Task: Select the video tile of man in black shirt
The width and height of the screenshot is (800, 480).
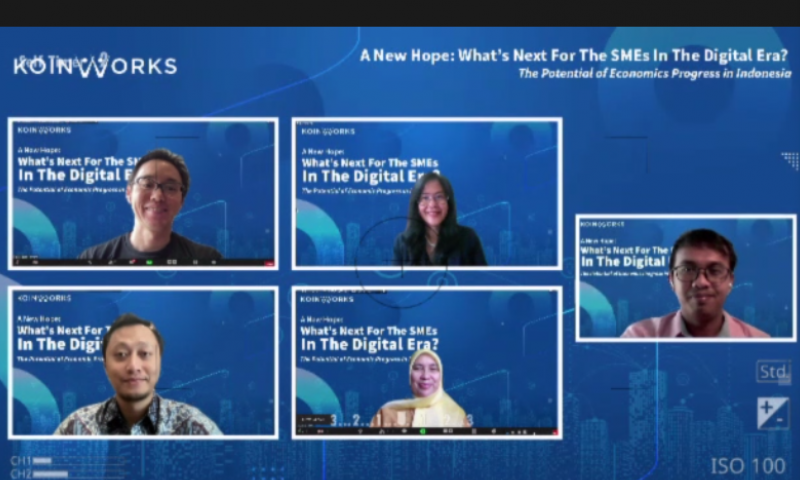Action: pos(143,192)
